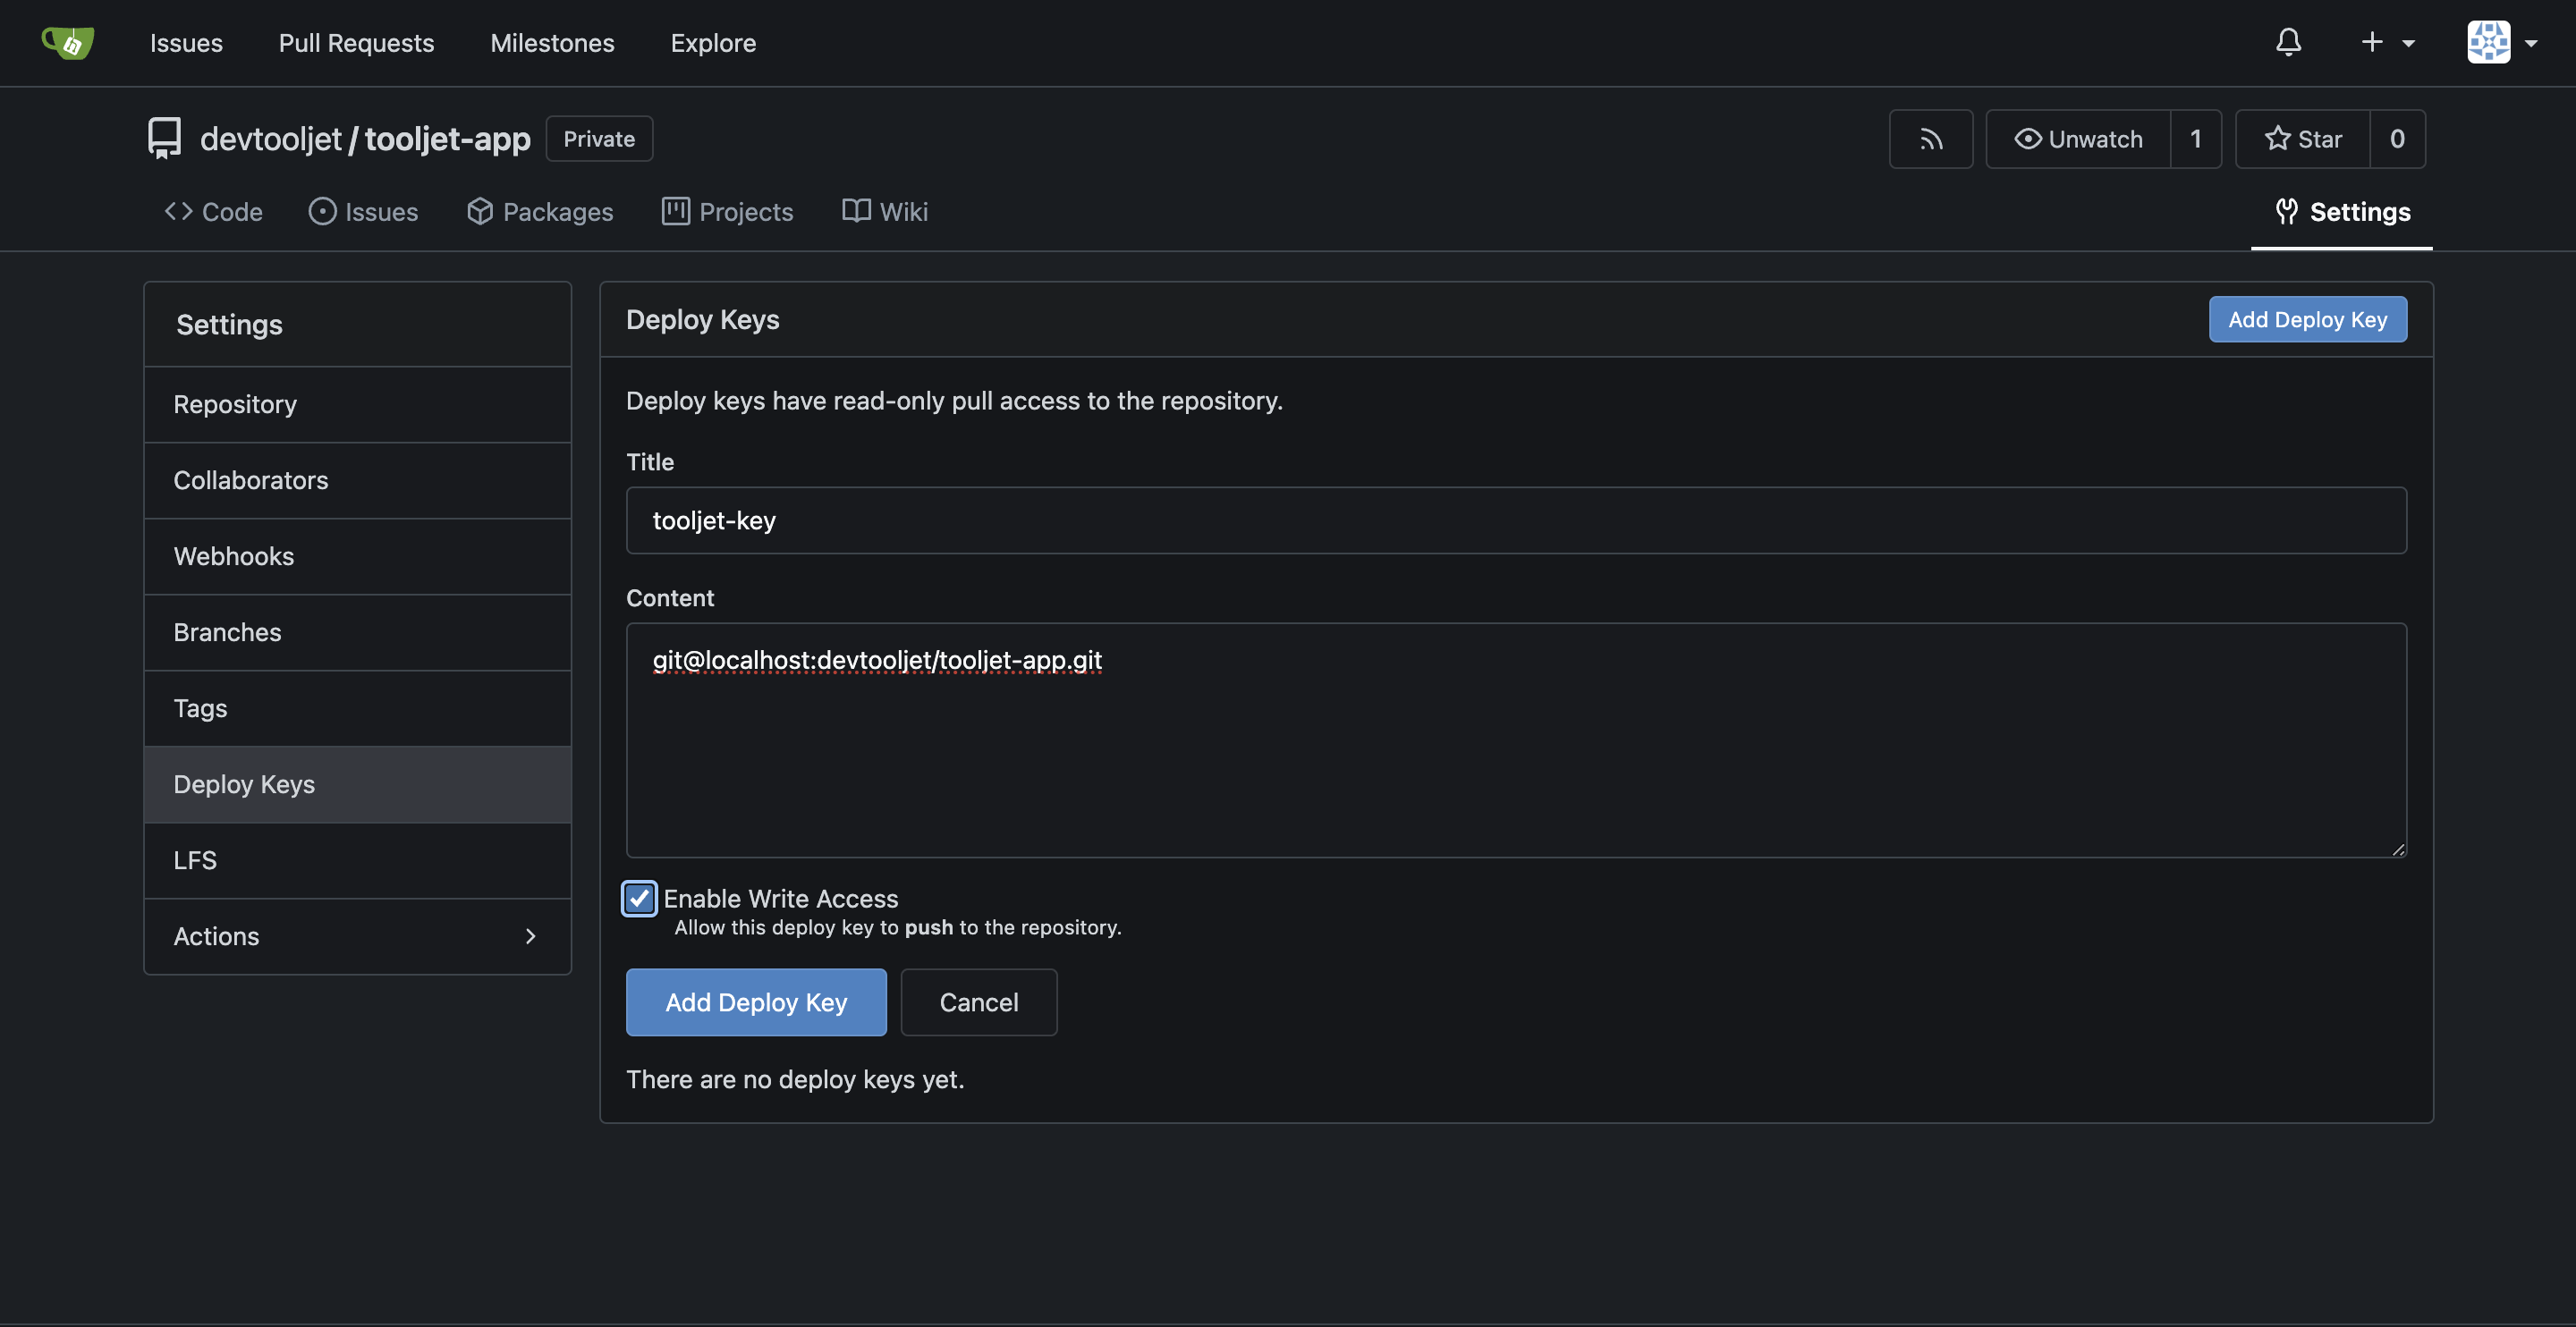Open the Packages tab with box icon

click(540, 211)
